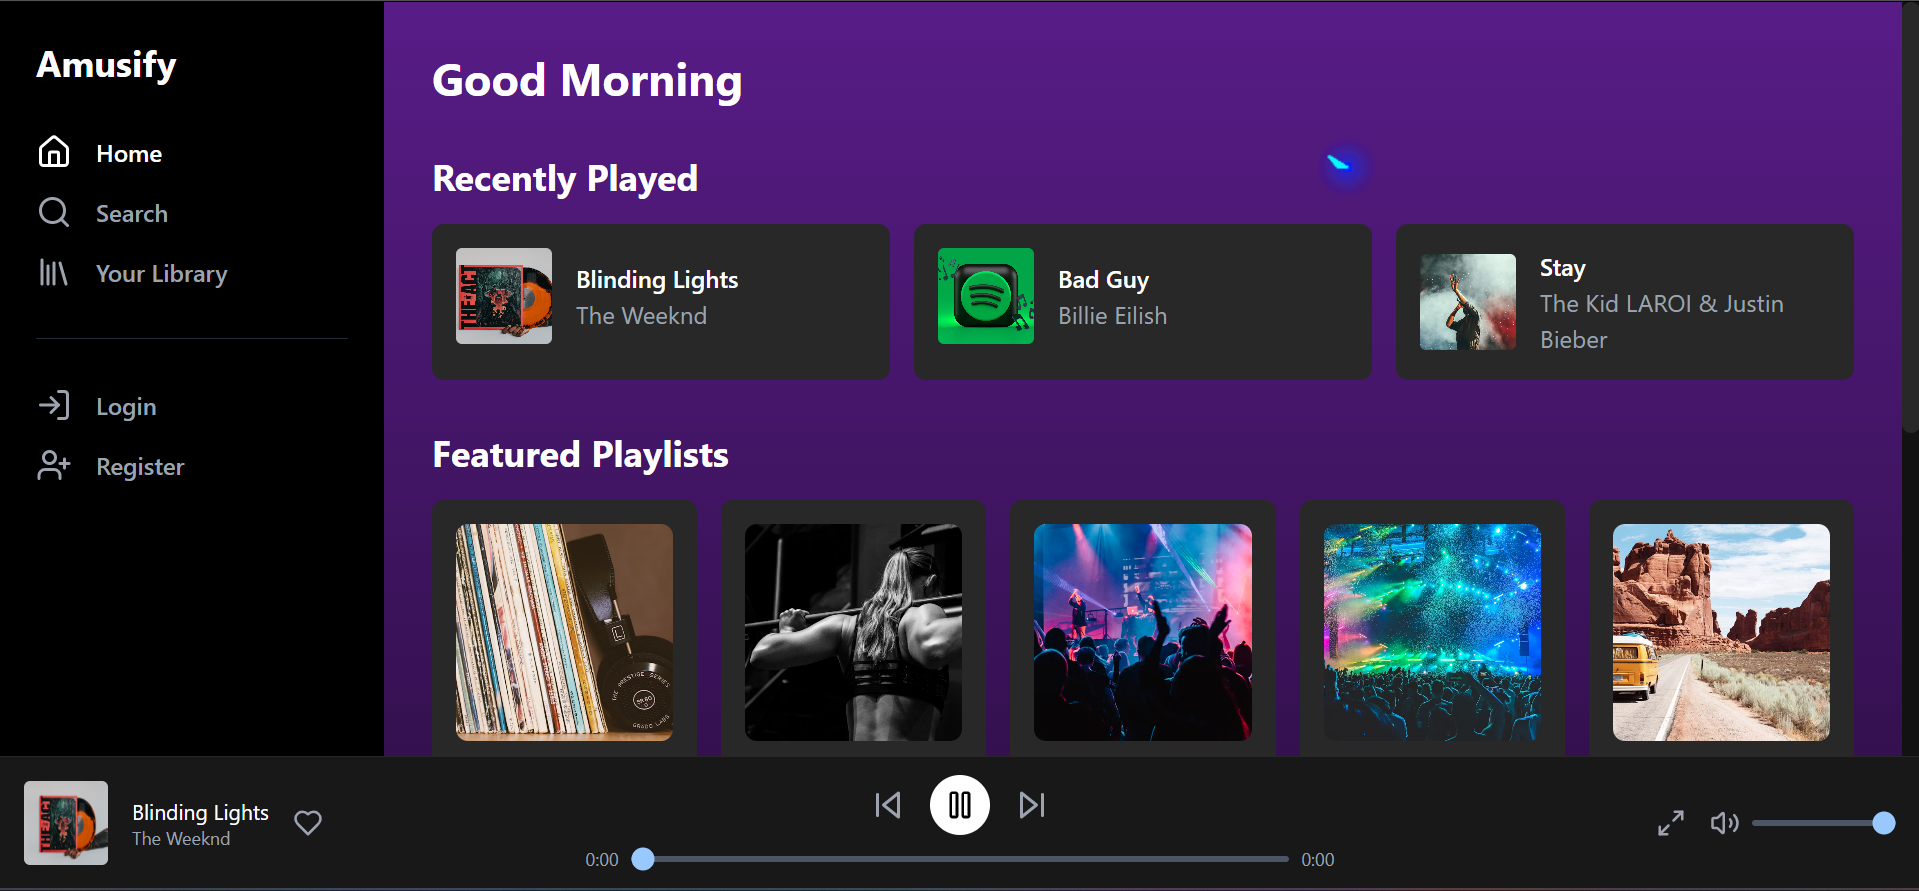This screenshot has height=891, width=1919.
Task: Click the Login arrow icon
Action: [54, 405]
